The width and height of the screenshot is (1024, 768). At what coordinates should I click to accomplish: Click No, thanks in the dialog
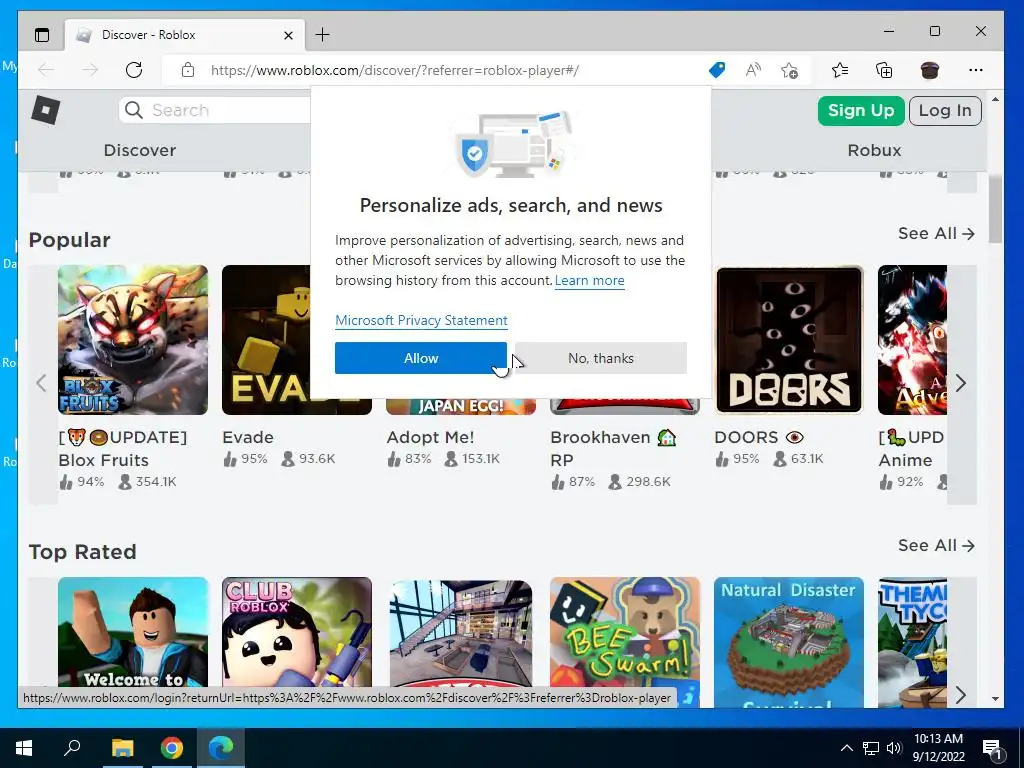pyautogui.click(x=601, y=358)
